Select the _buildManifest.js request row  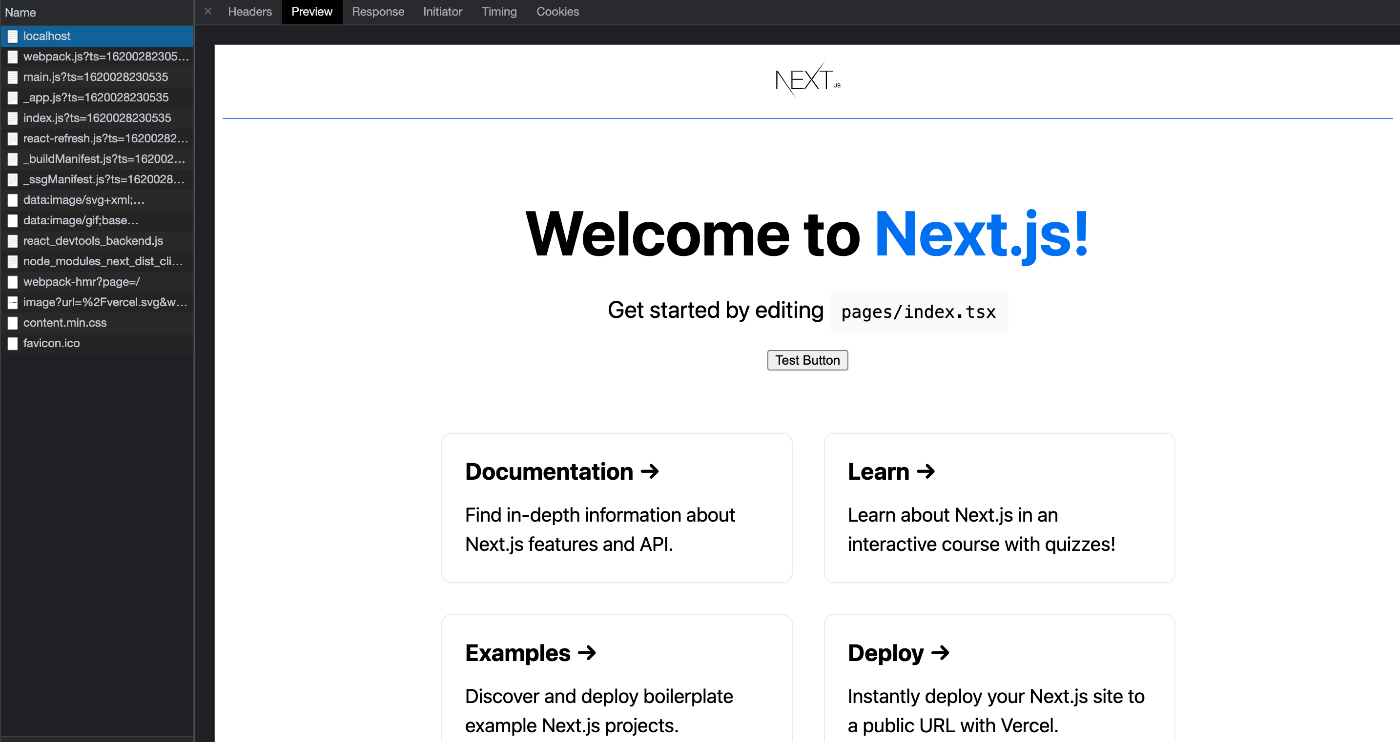coord(97,159)
